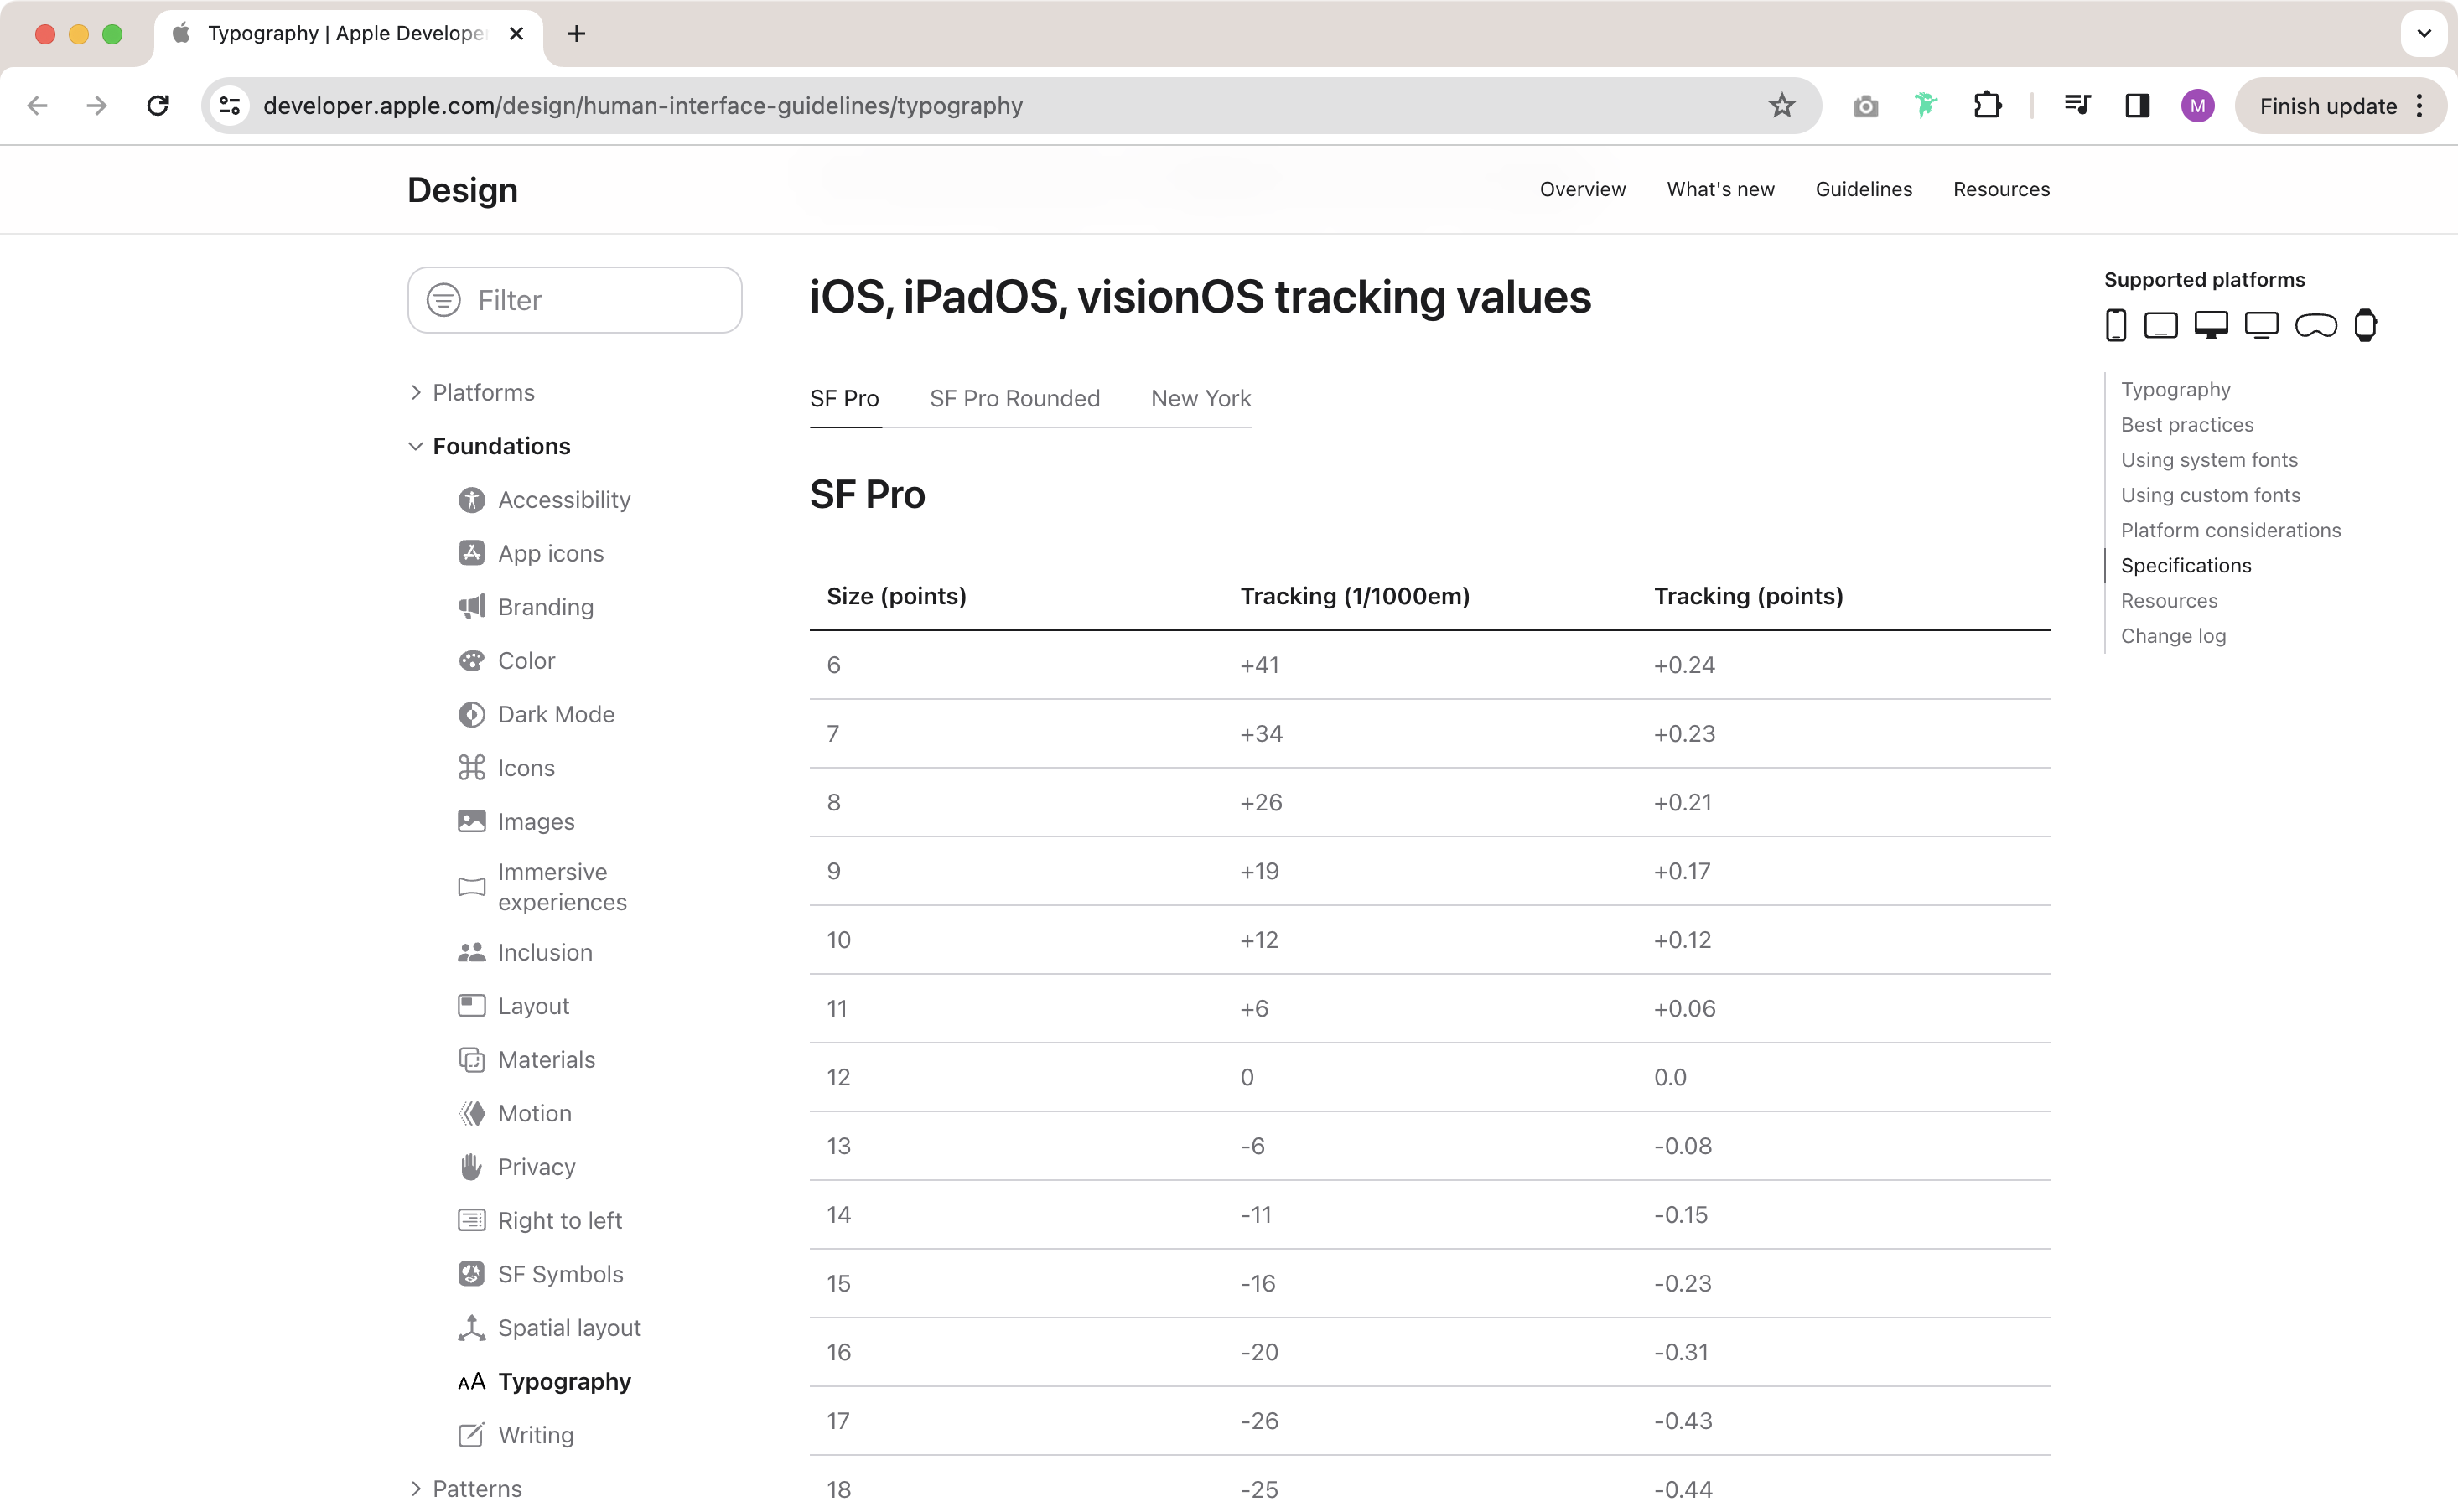The width and height of the screenshot is (2458, 1512).
Task: Click the Resources link in page outline
Action: [x=2169, y=600]
